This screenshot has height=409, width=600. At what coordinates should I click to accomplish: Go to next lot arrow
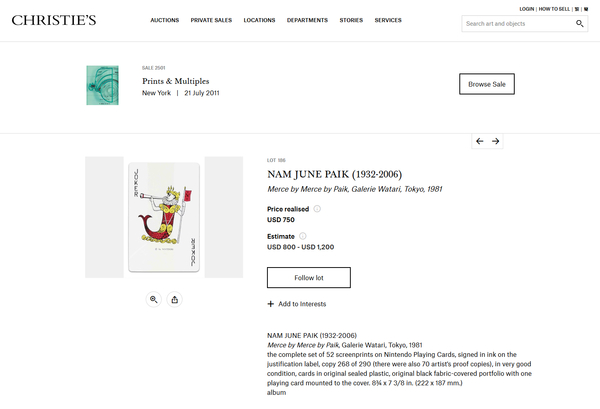coord(496,141)
